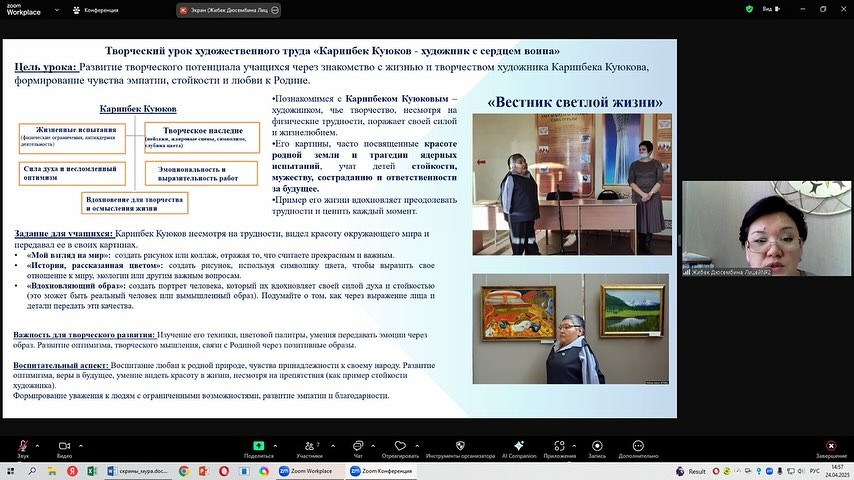
Task: Expand the arrow beside Участники
Action: [333, 446]
